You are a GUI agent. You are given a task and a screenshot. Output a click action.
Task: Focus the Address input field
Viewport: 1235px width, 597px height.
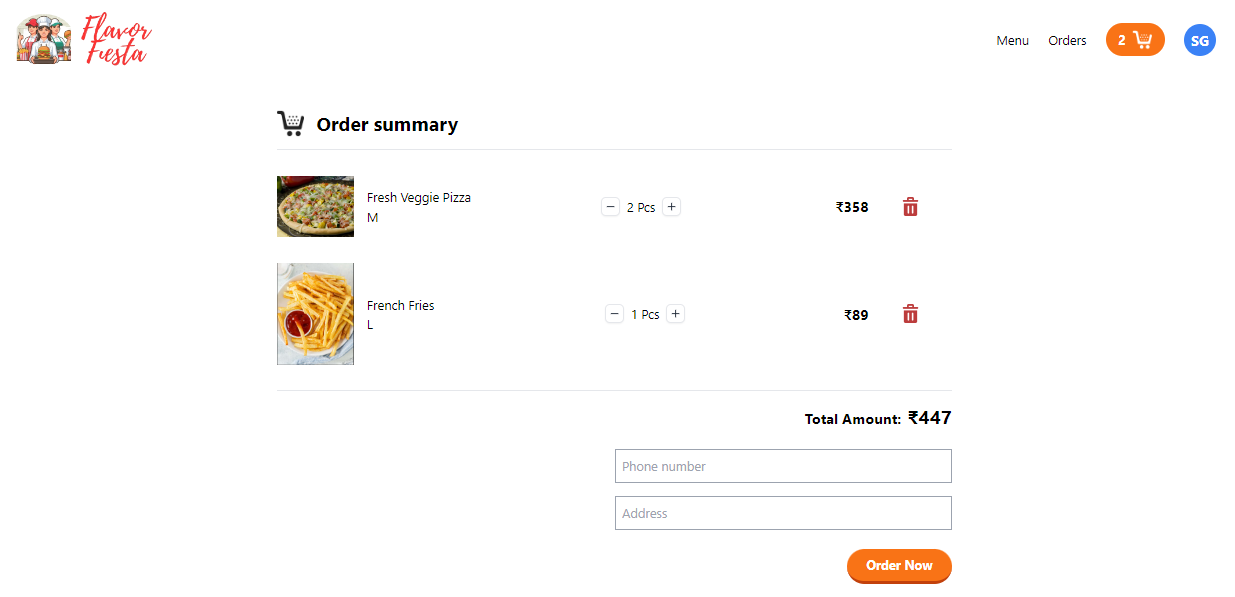pos(783,513)
